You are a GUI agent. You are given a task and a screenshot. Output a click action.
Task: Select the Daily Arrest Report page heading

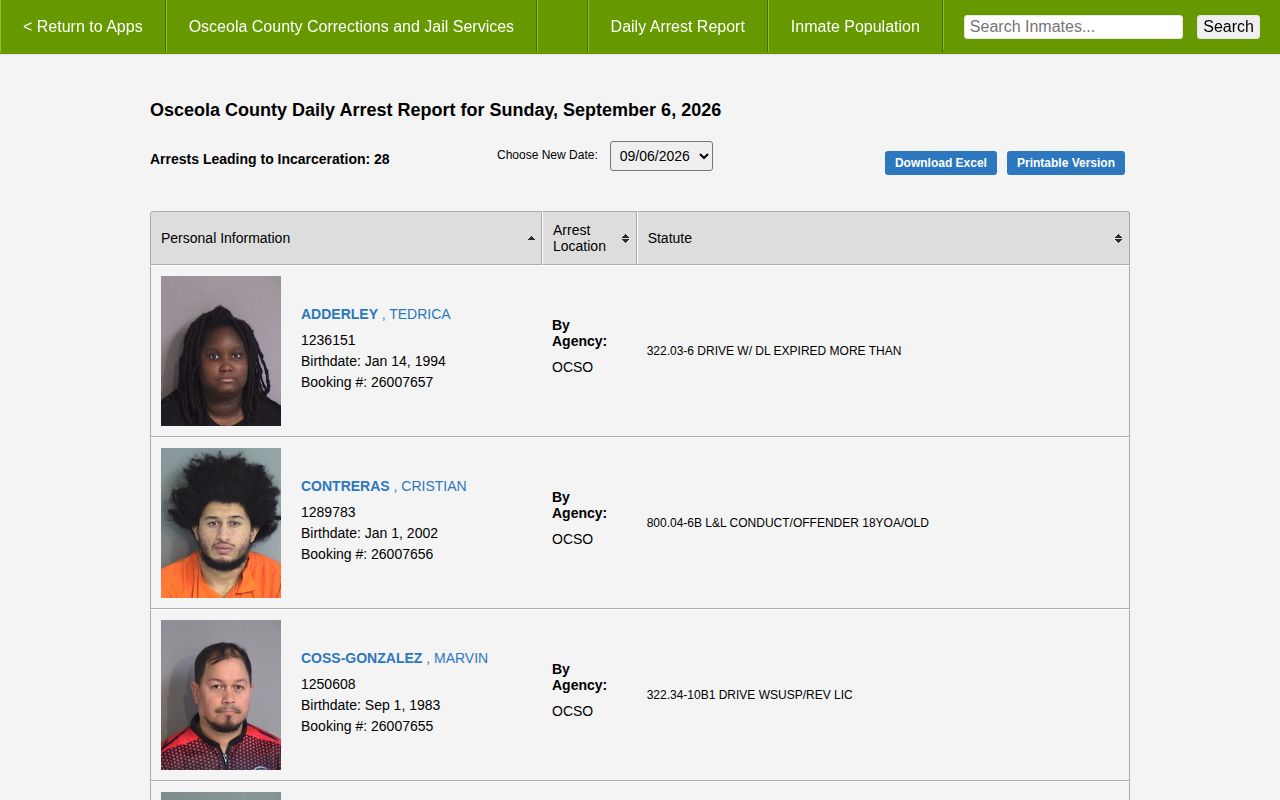[x=435, y=110]
